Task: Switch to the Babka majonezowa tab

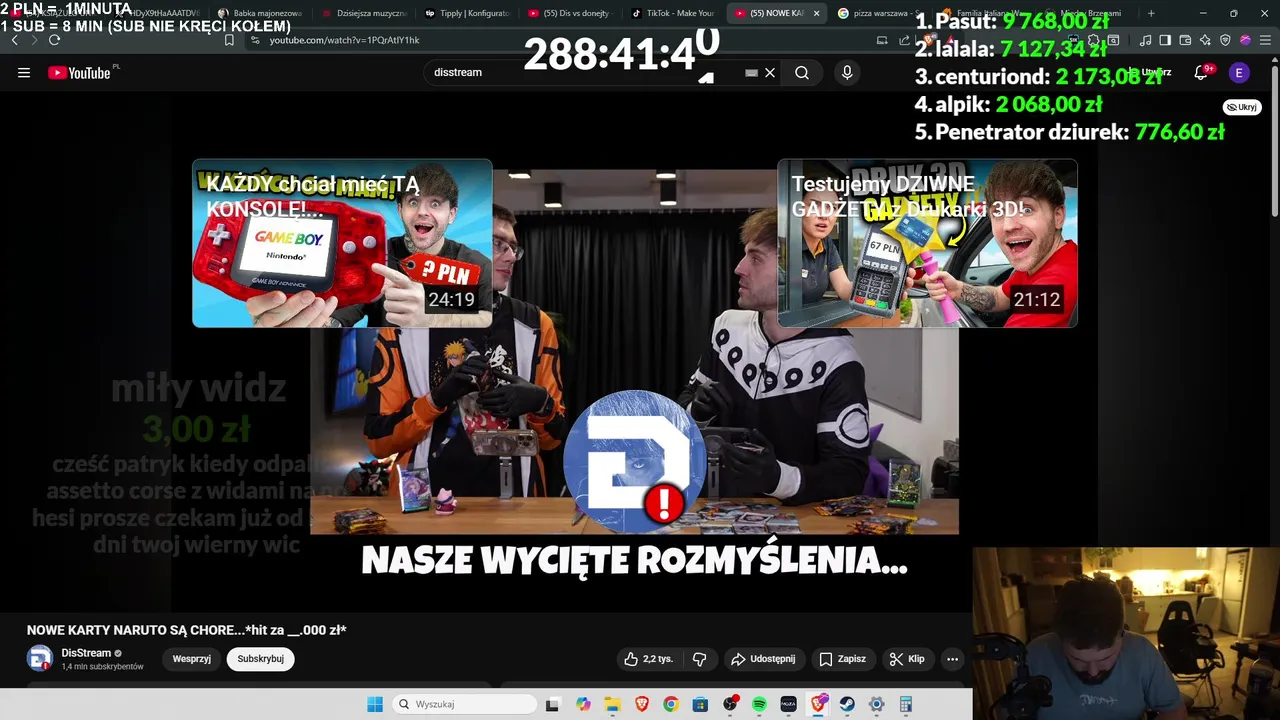Action: click(258, 13)
